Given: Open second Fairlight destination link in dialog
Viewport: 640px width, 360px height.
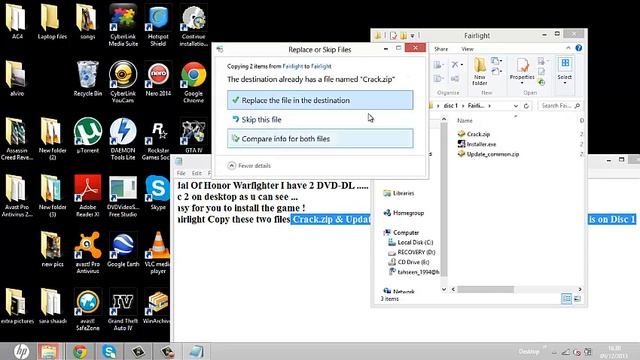Looking at the screenshot, I should (321, 66).
